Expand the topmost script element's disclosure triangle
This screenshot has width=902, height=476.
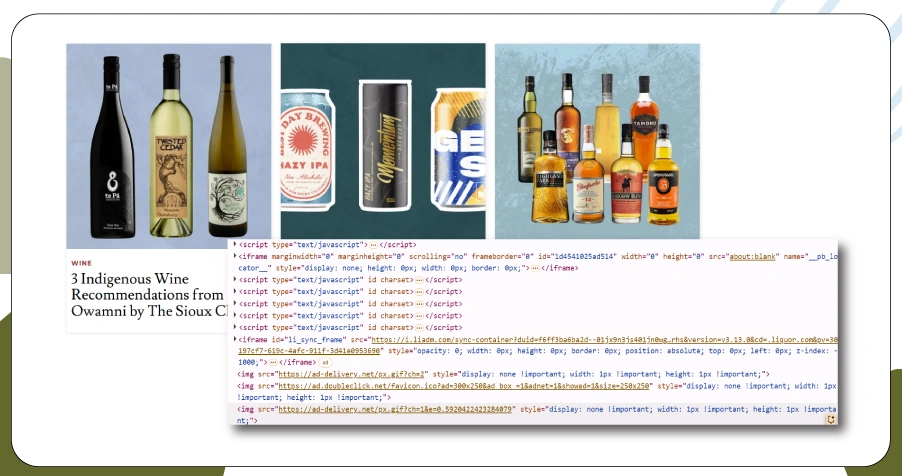[235, 244]
